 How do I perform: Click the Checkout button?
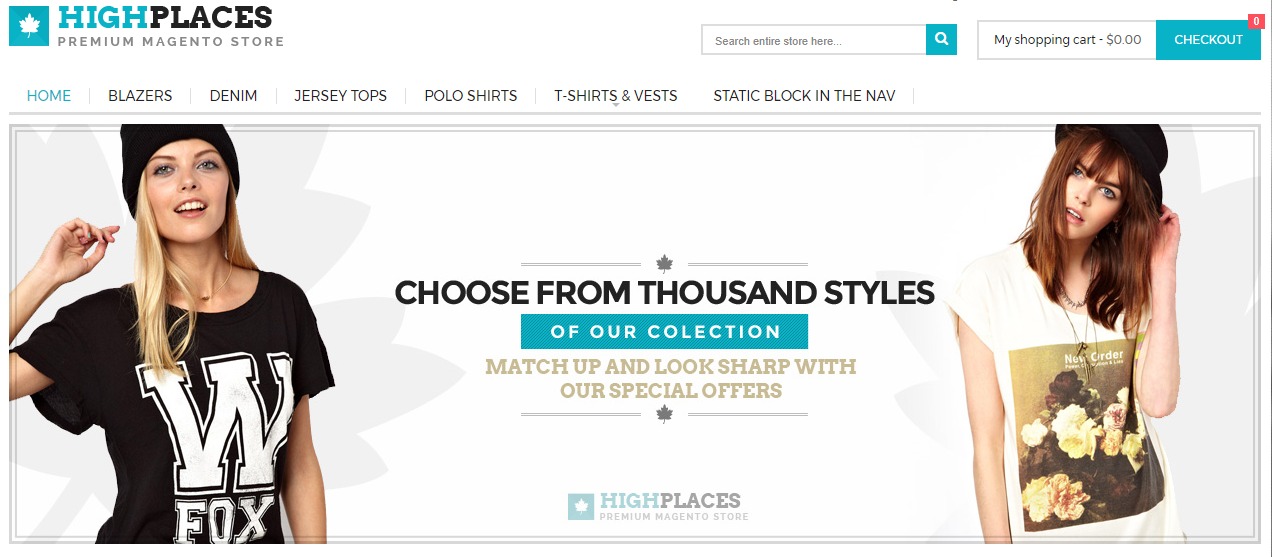tap(1208, 40)
